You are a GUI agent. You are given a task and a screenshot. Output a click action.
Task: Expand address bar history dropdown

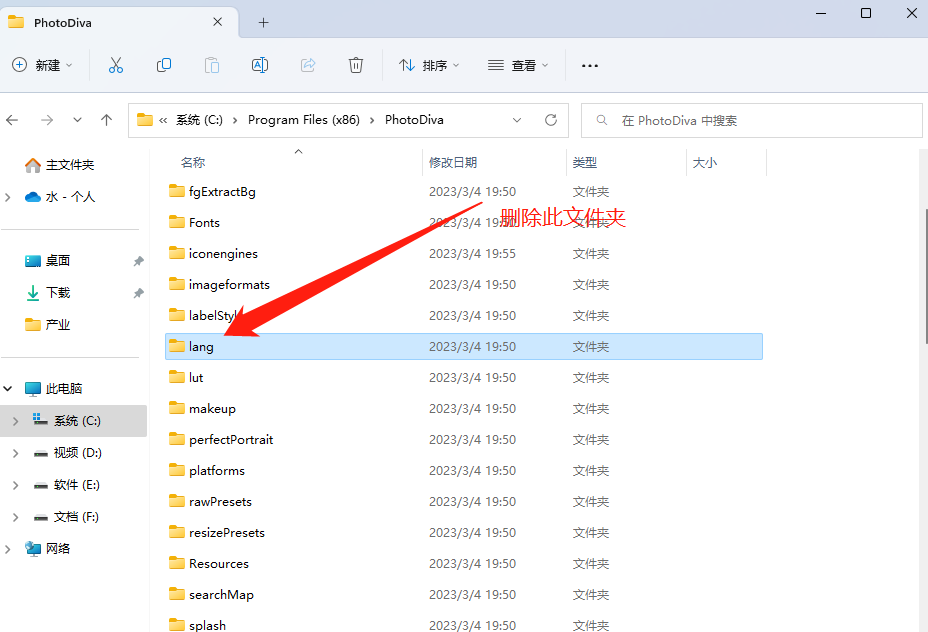pyautogui.click(x=517, y=120)
